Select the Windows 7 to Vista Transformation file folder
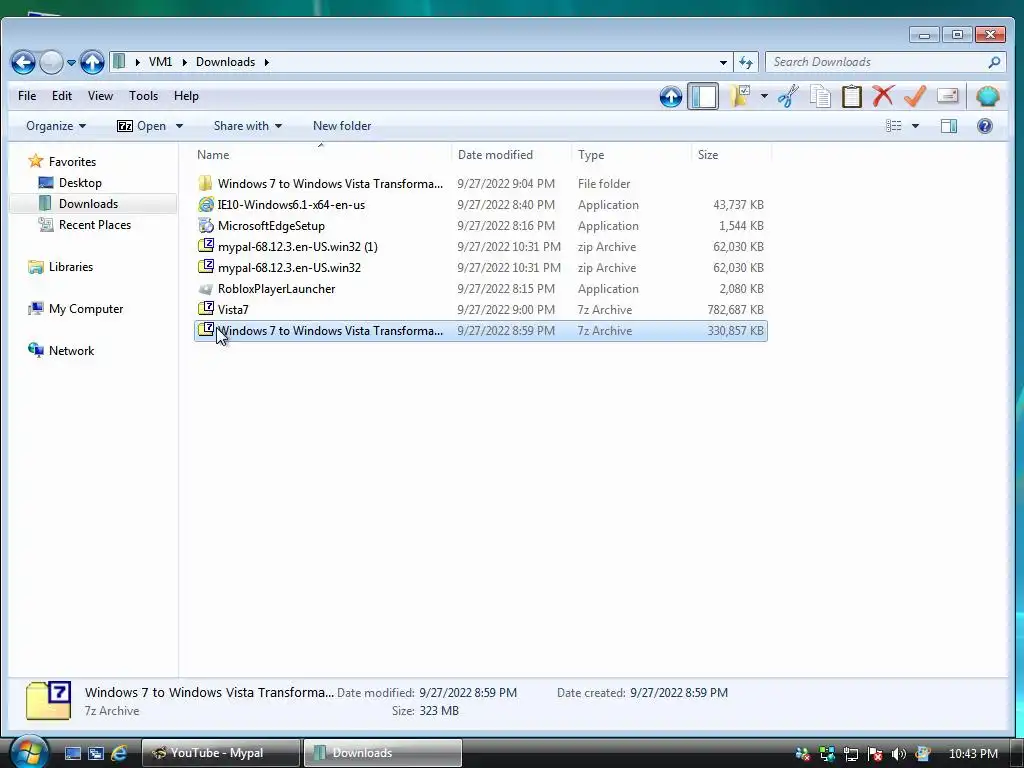Image resolution: width=1024 pixels, height=768 pixels. pyautogui.click(x=481, y=184)
